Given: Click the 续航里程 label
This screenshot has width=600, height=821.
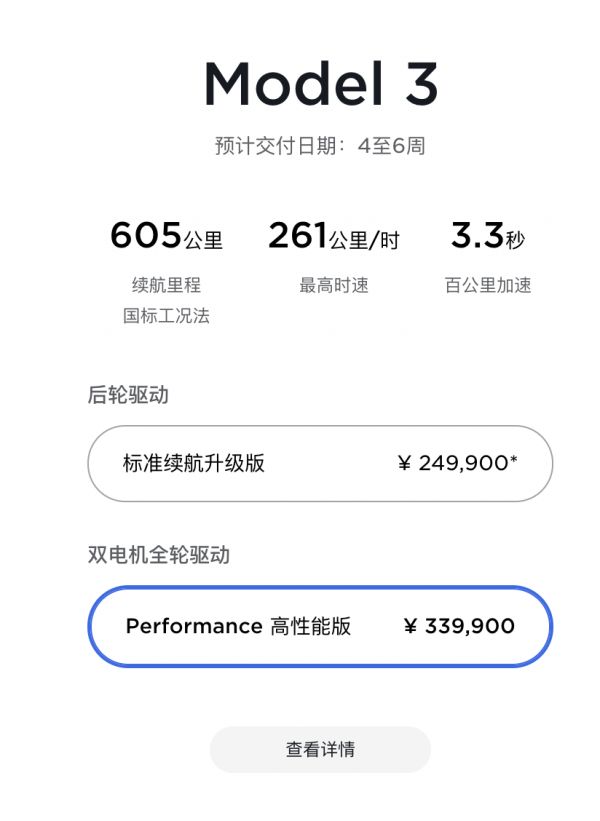Looking at the screenshot, I should (166, 285).
